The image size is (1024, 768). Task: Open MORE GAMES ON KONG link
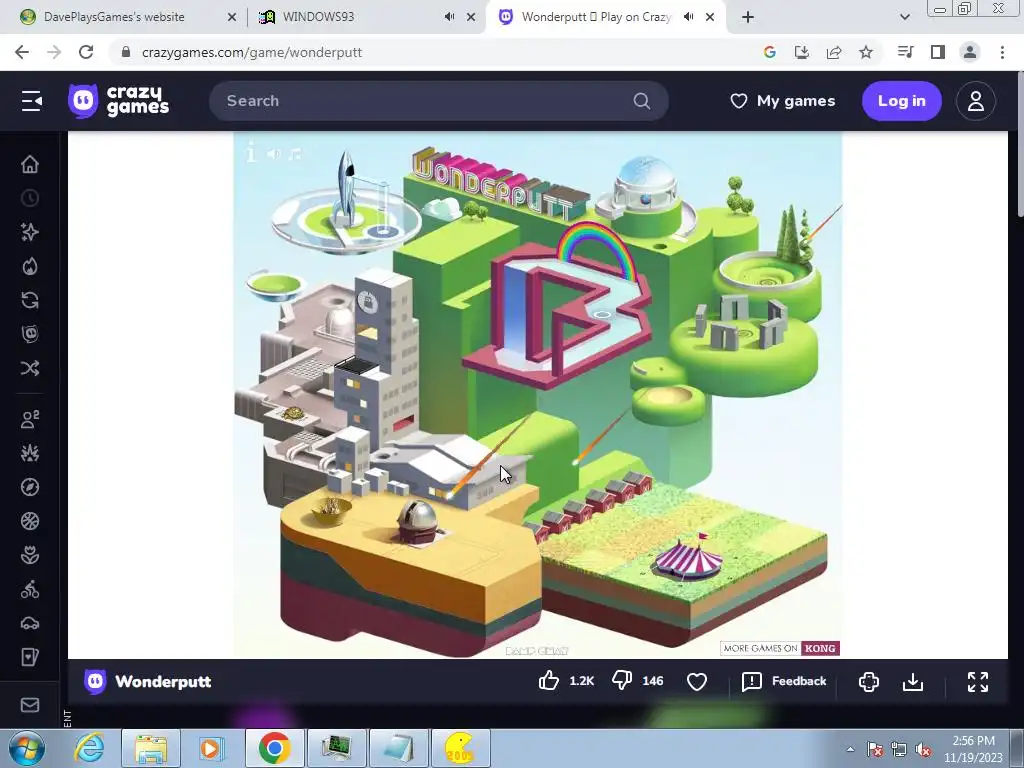[x=780, y=648]
